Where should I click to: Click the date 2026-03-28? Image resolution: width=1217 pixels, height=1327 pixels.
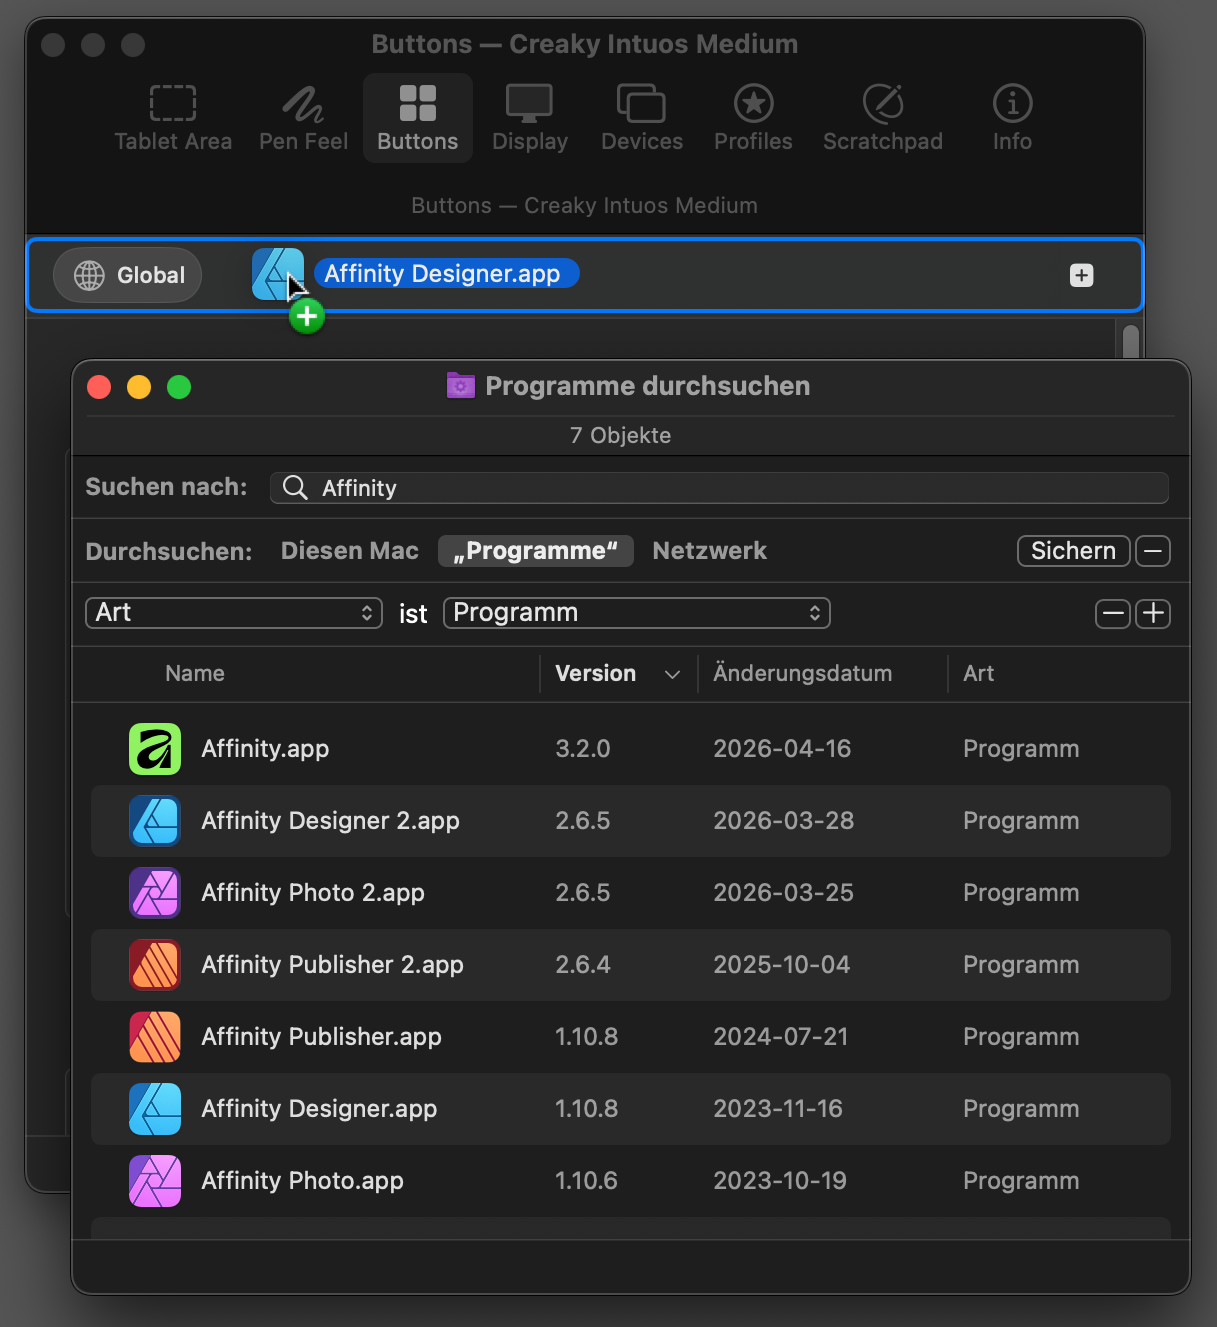click(x=784, y=821)
